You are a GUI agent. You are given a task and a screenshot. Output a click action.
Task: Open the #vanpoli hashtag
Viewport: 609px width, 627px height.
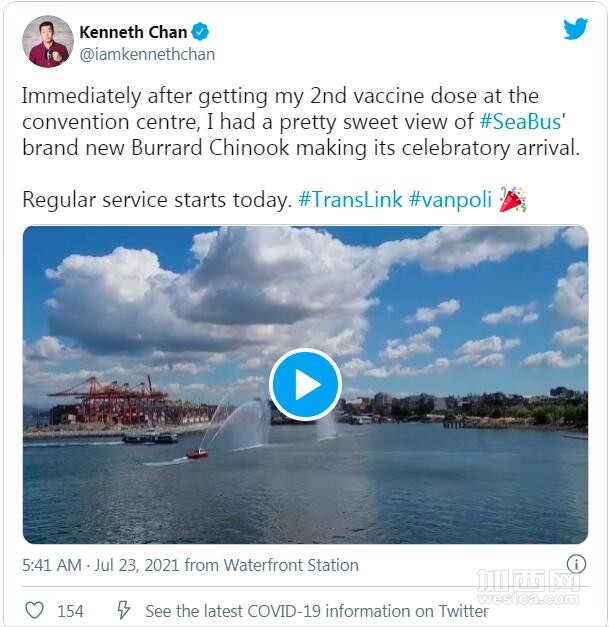click(450, 200)
